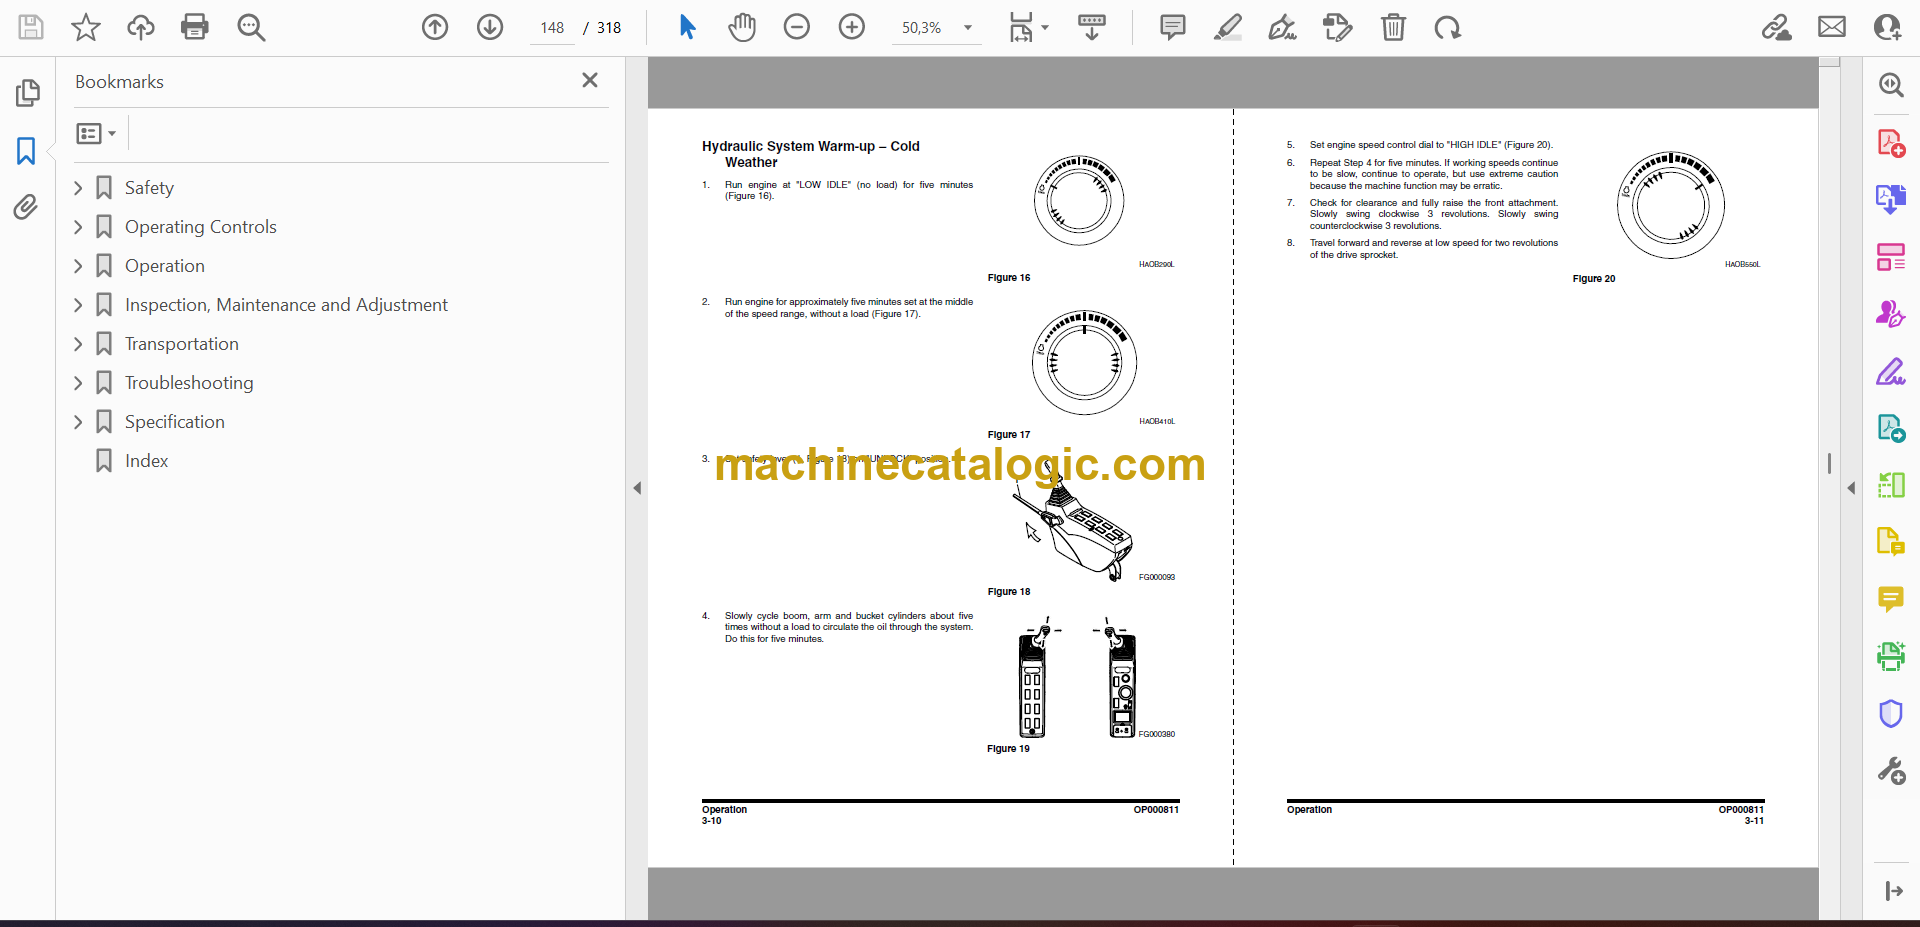Open the search tools magnifier in right pane
1920x927 pixels.
click(x=1891, y=85)
